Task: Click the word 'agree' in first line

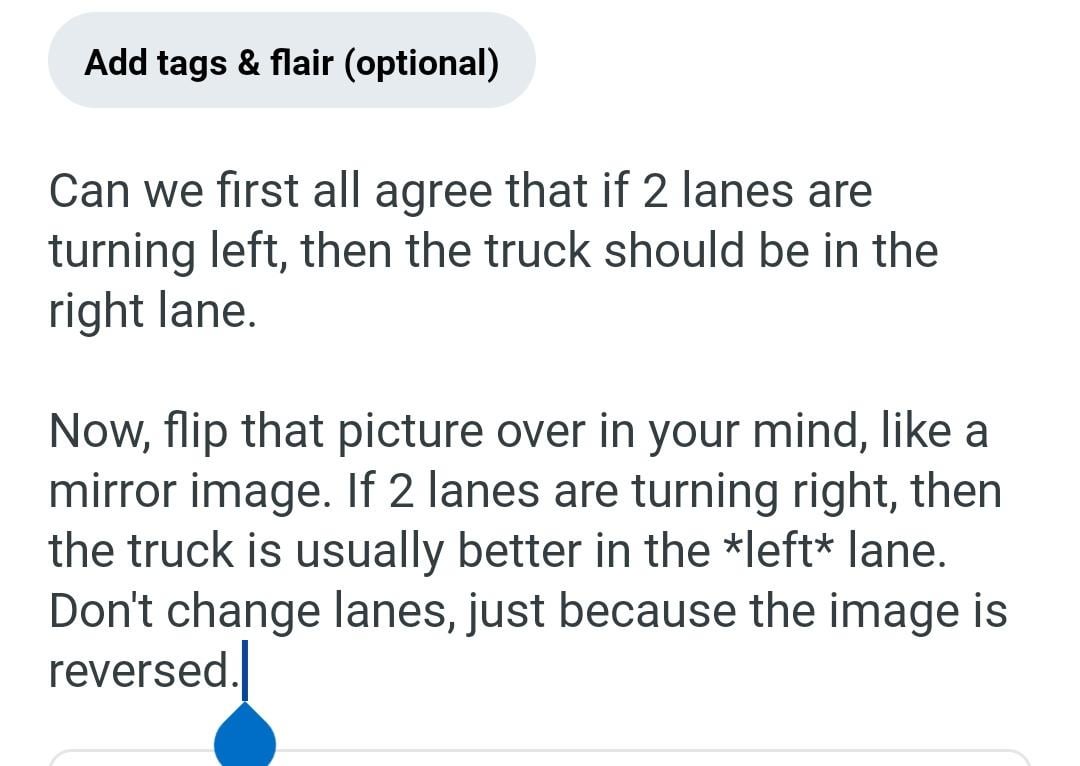Action: pyautogui.click(x=433, y=192)
